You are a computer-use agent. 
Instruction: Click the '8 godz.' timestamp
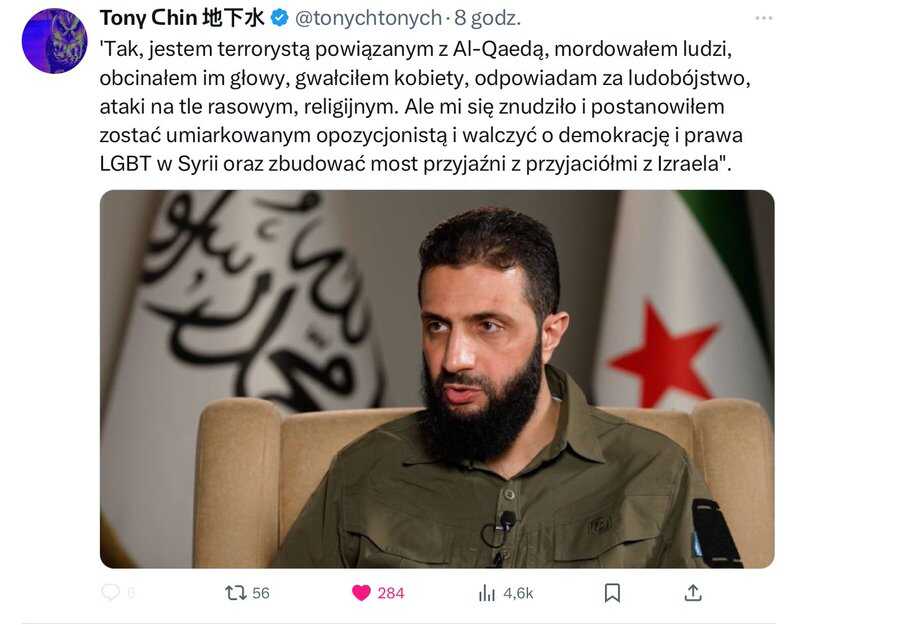coord(487,18)
